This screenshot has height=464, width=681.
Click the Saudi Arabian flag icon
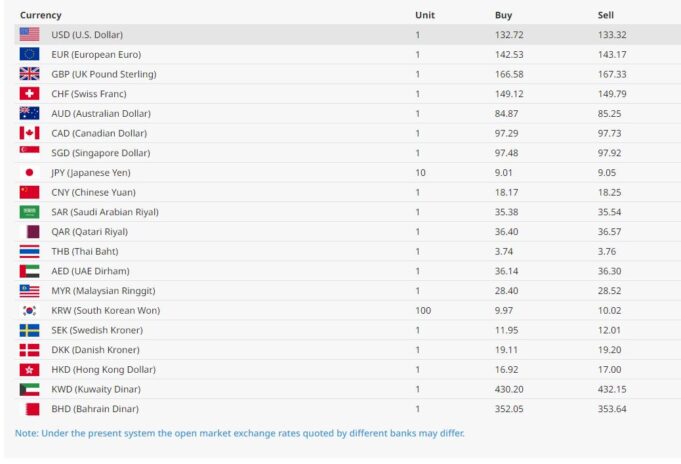pos(29,212)
